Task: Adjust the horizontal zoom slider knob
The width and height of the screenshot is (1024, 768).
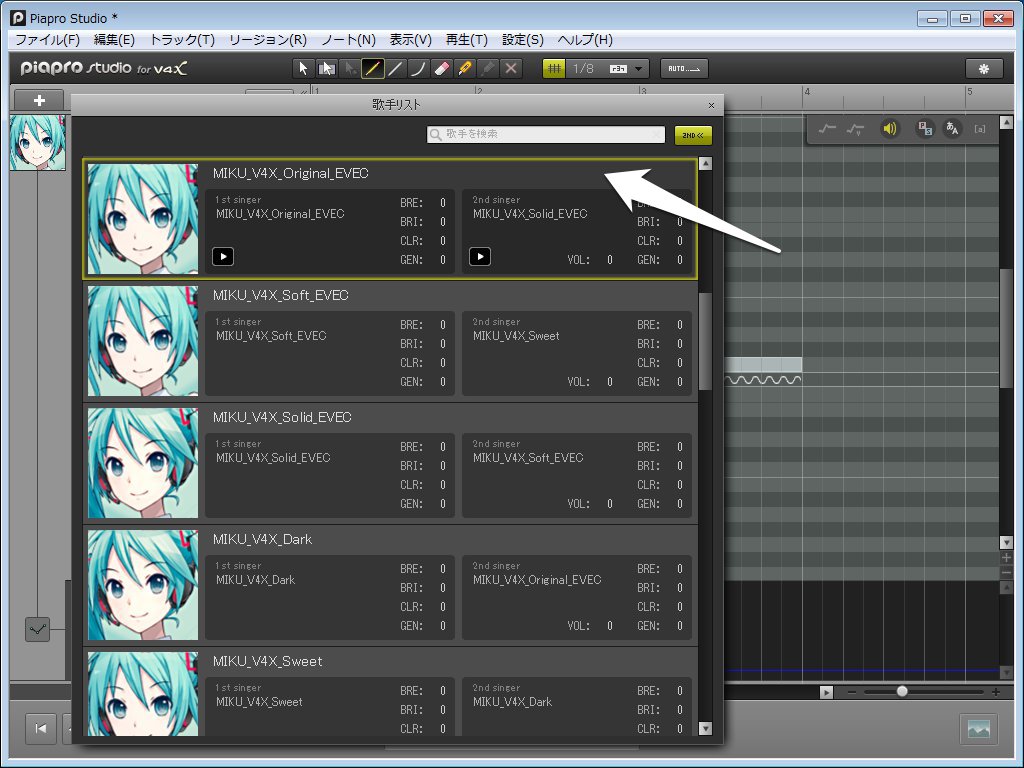Action: tap(902, 691)
